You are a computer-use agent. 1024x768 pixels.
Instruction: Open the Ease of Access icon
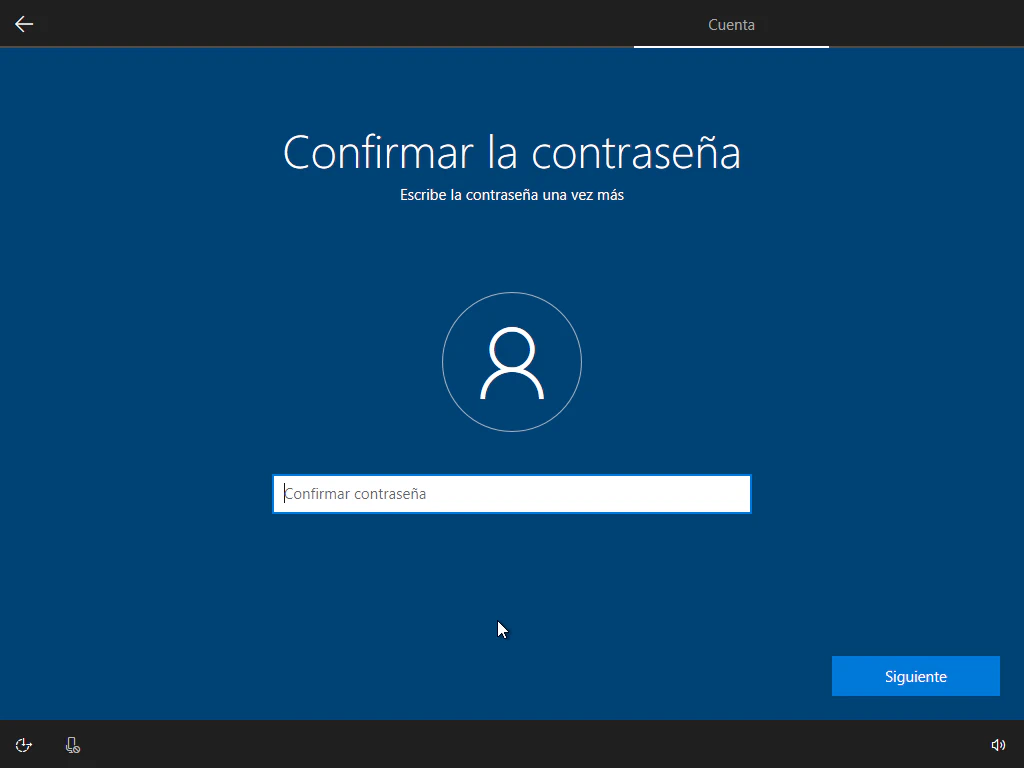(24, 745)
